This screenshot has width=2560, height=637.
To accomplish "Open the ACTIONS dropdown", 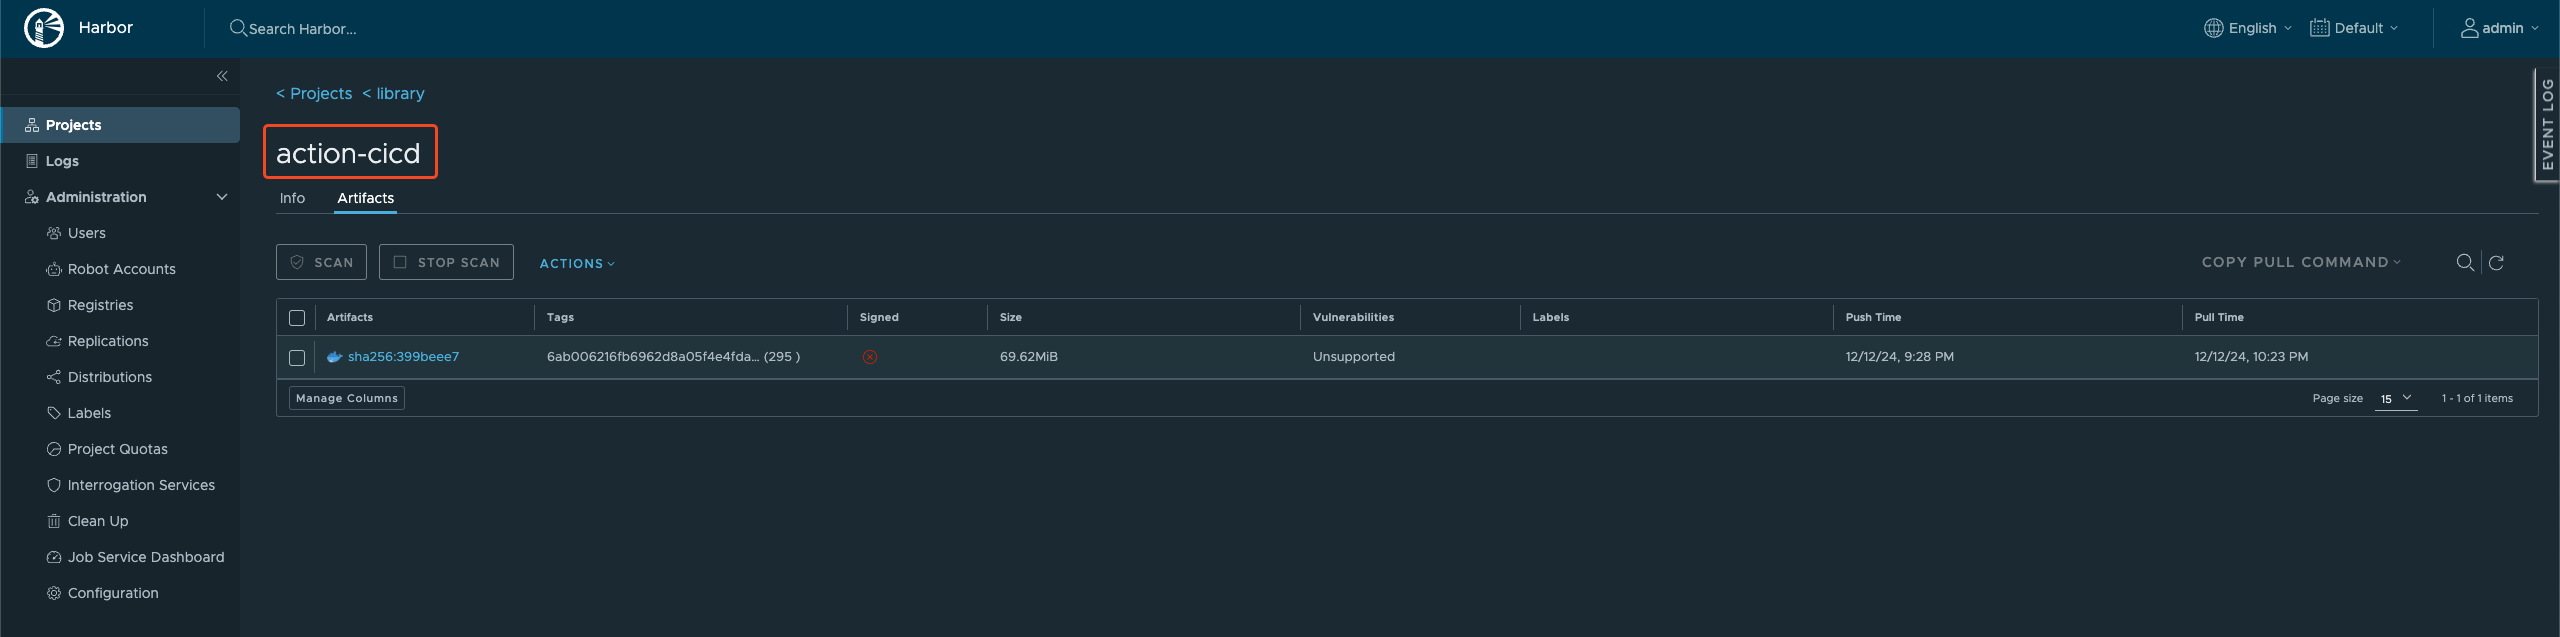I will pyautogui.click(x=577, y=263).
